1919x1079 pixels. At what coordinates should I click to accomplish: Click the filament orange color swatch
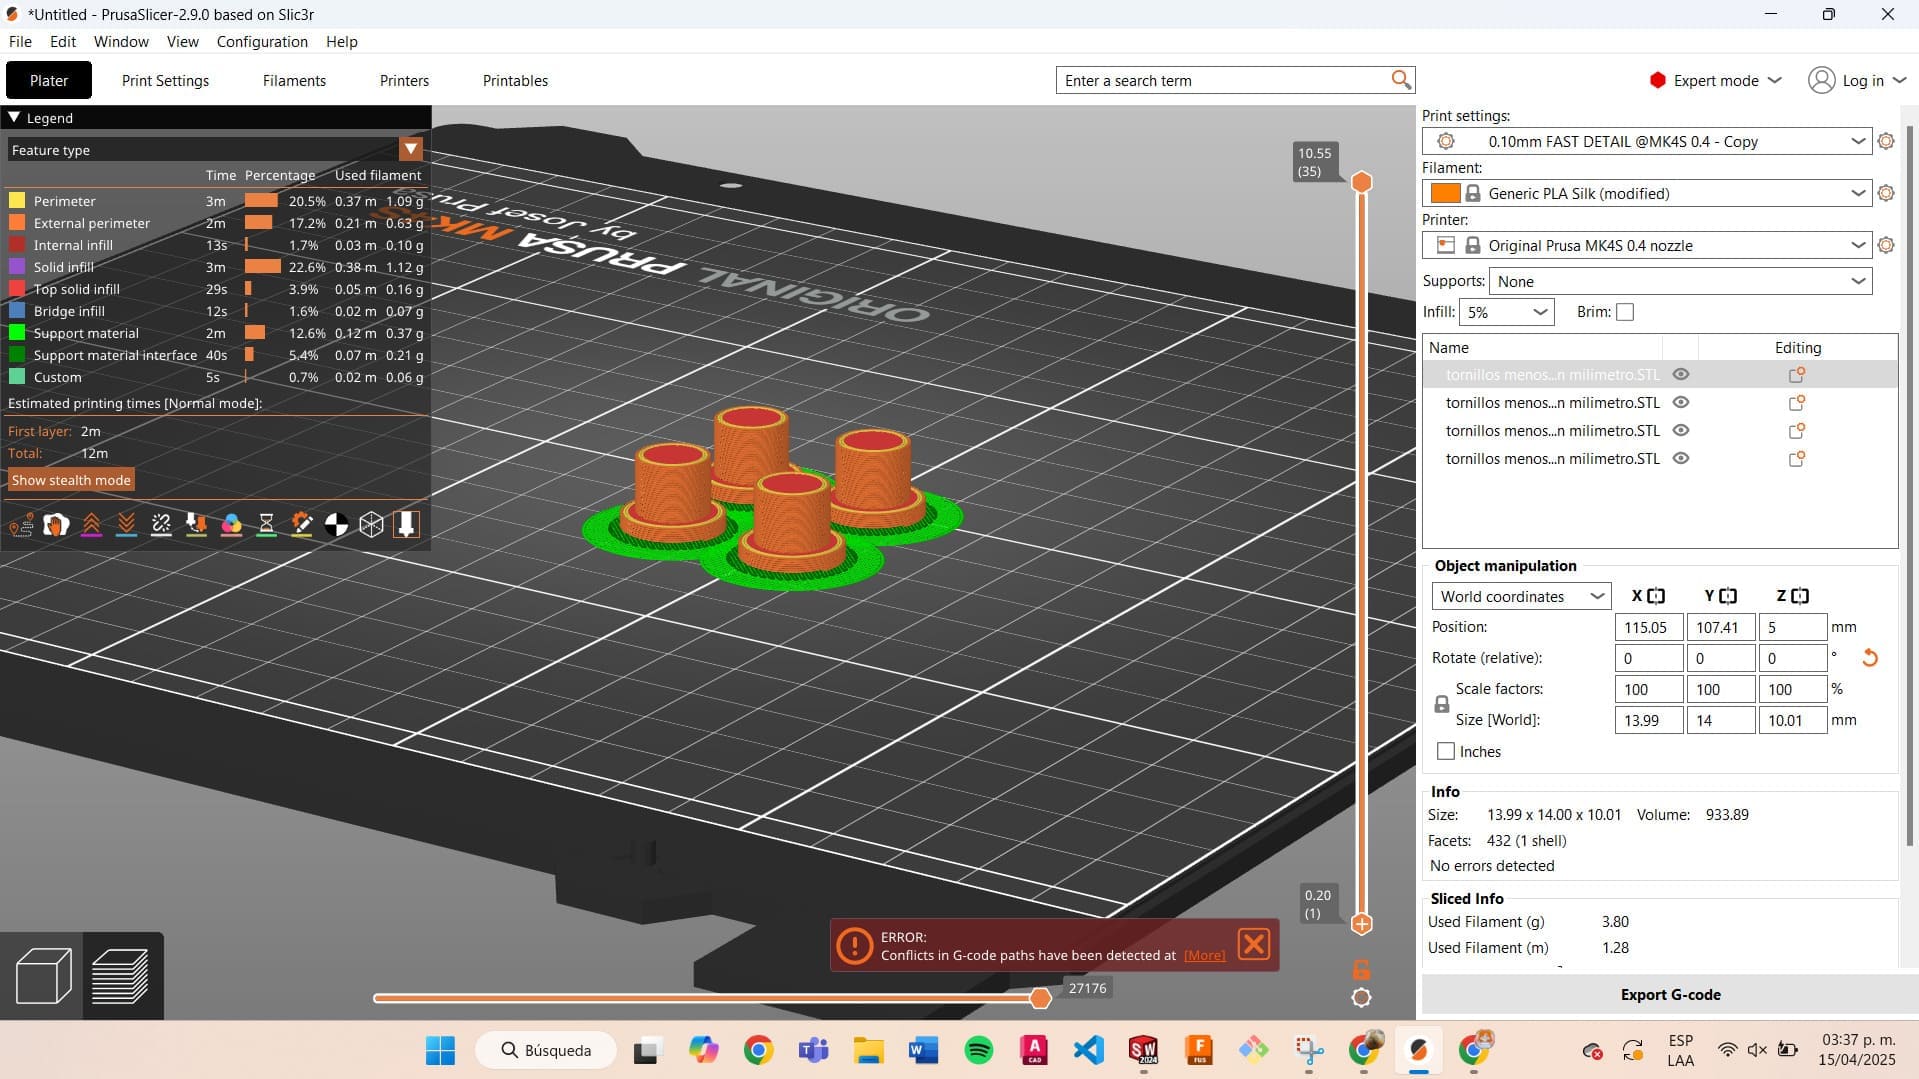pyautogui.click(x=1445, y=193)
